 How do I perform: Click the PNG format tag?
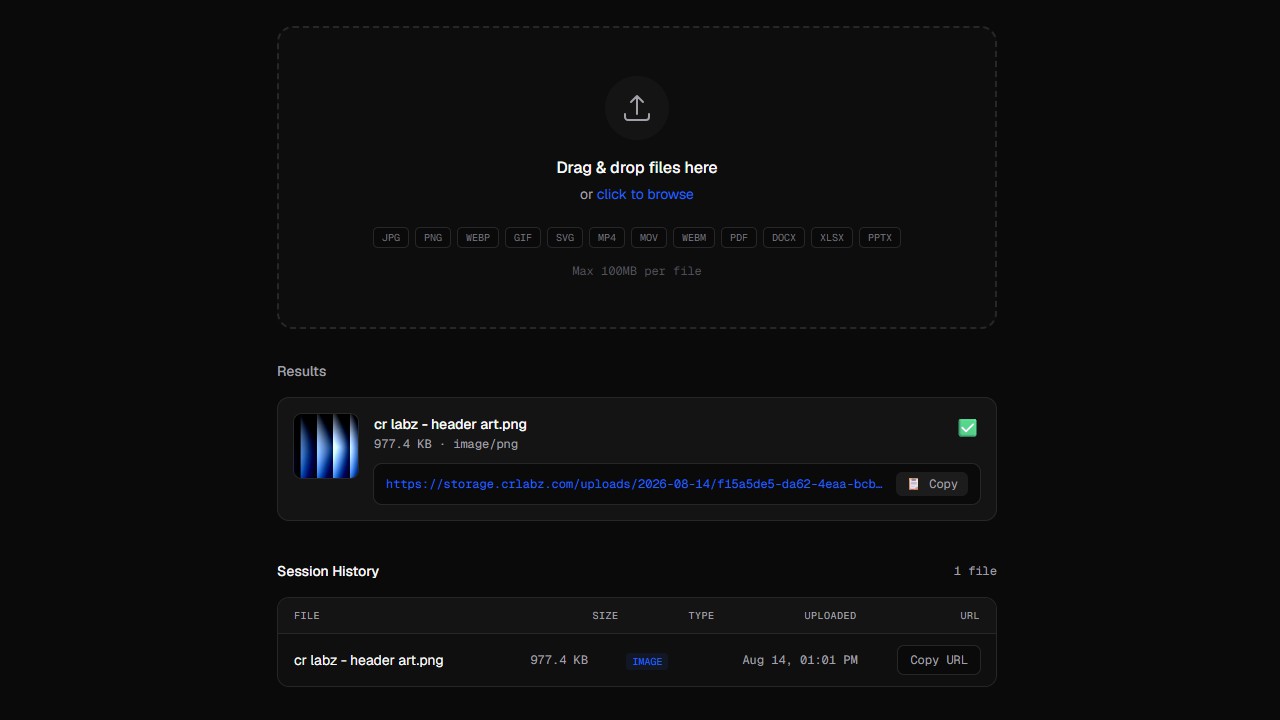(433, 238)
